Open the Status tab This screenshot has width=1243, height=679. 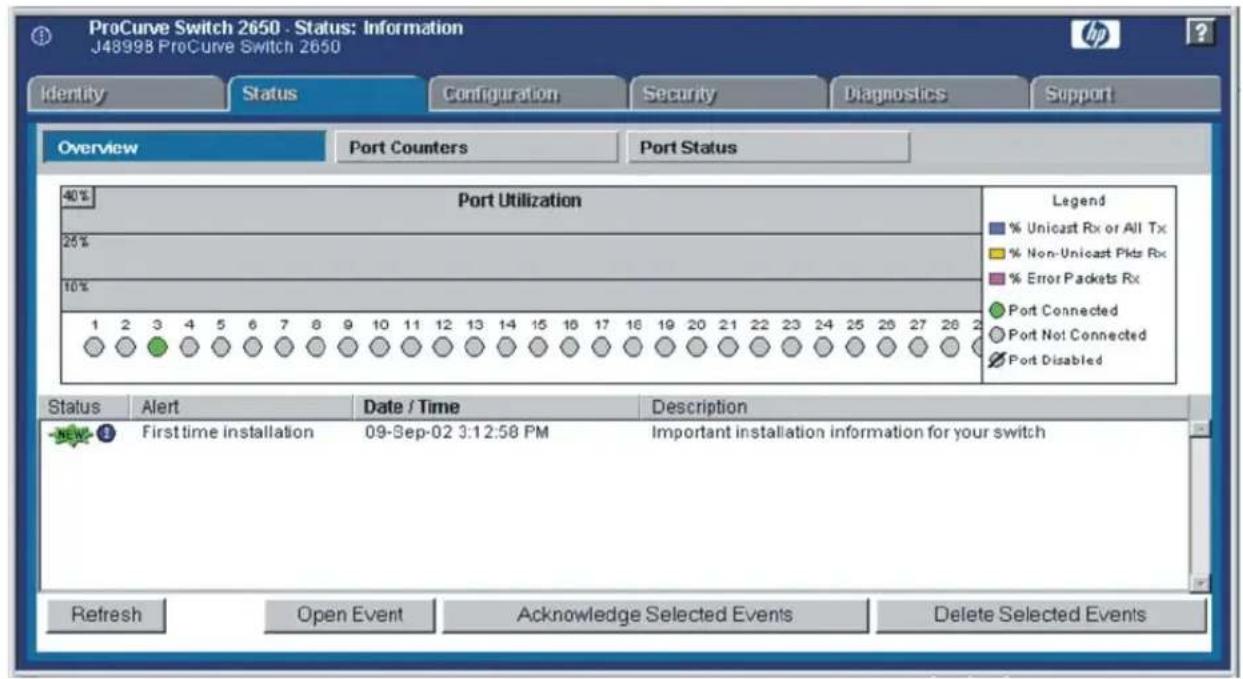pos(328,94)
